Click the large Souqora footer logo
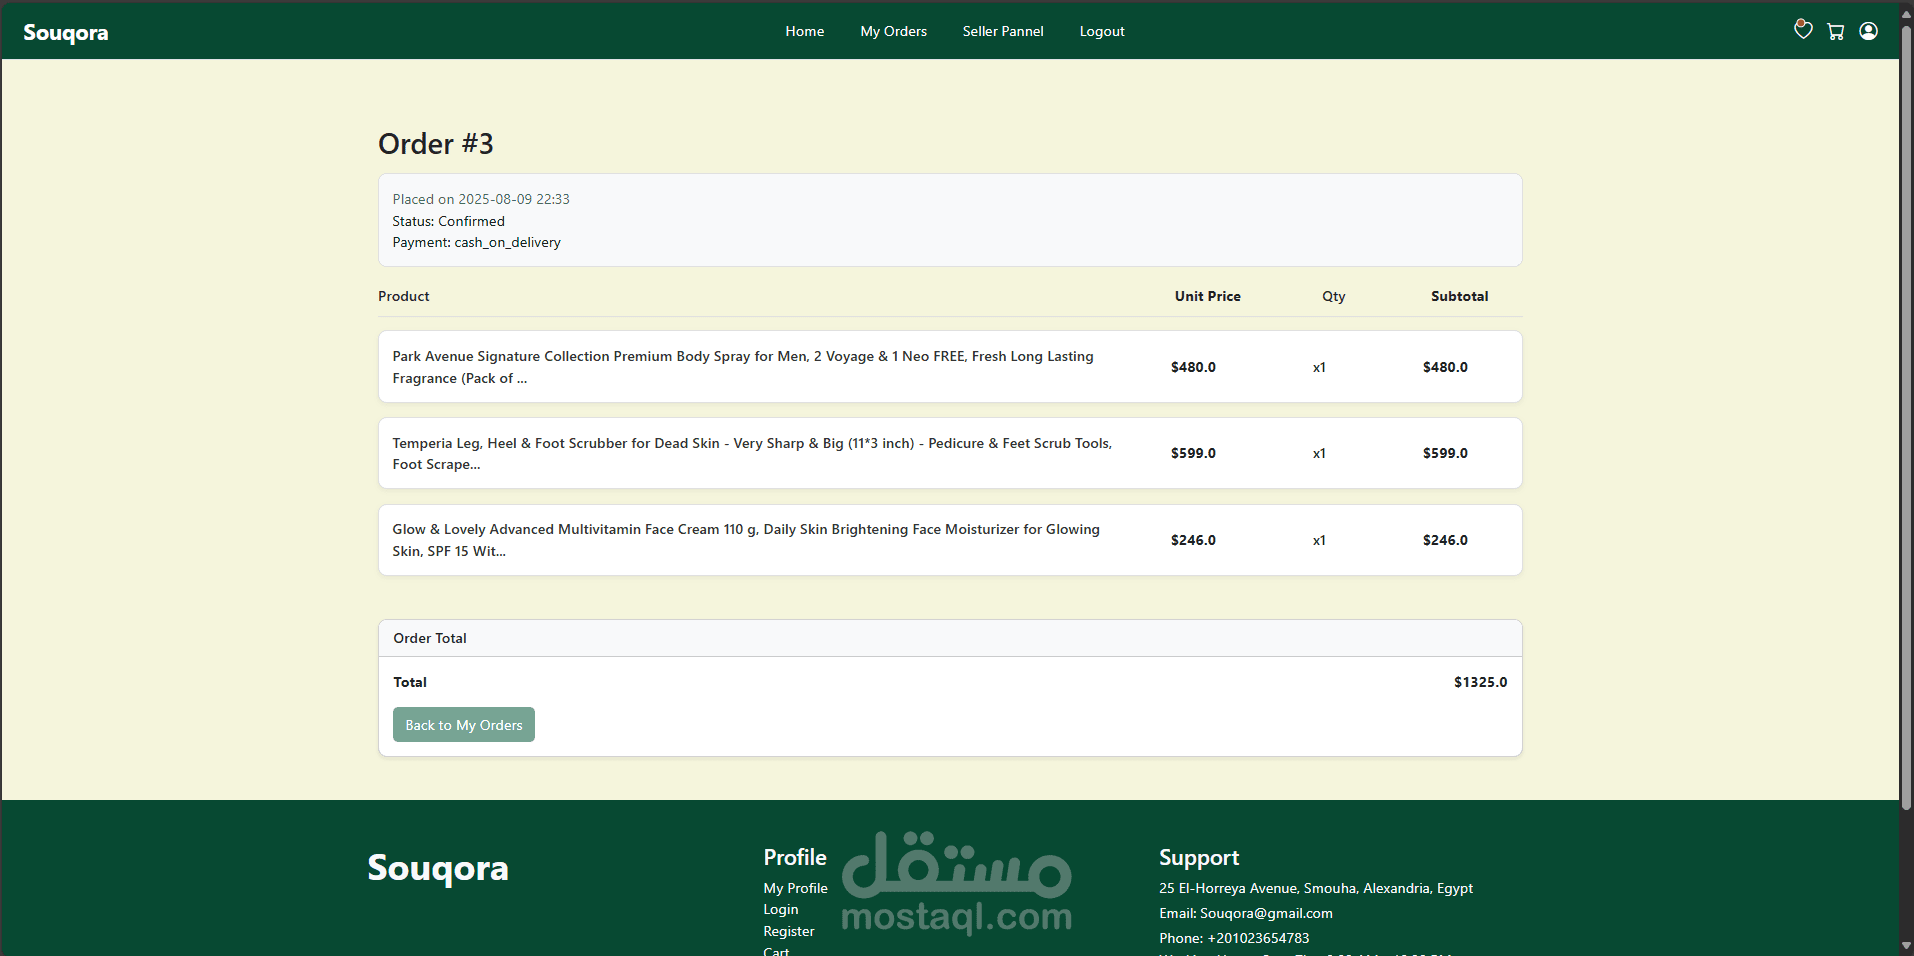Viewport: 1914px width, 956px height. pos(438,868)
